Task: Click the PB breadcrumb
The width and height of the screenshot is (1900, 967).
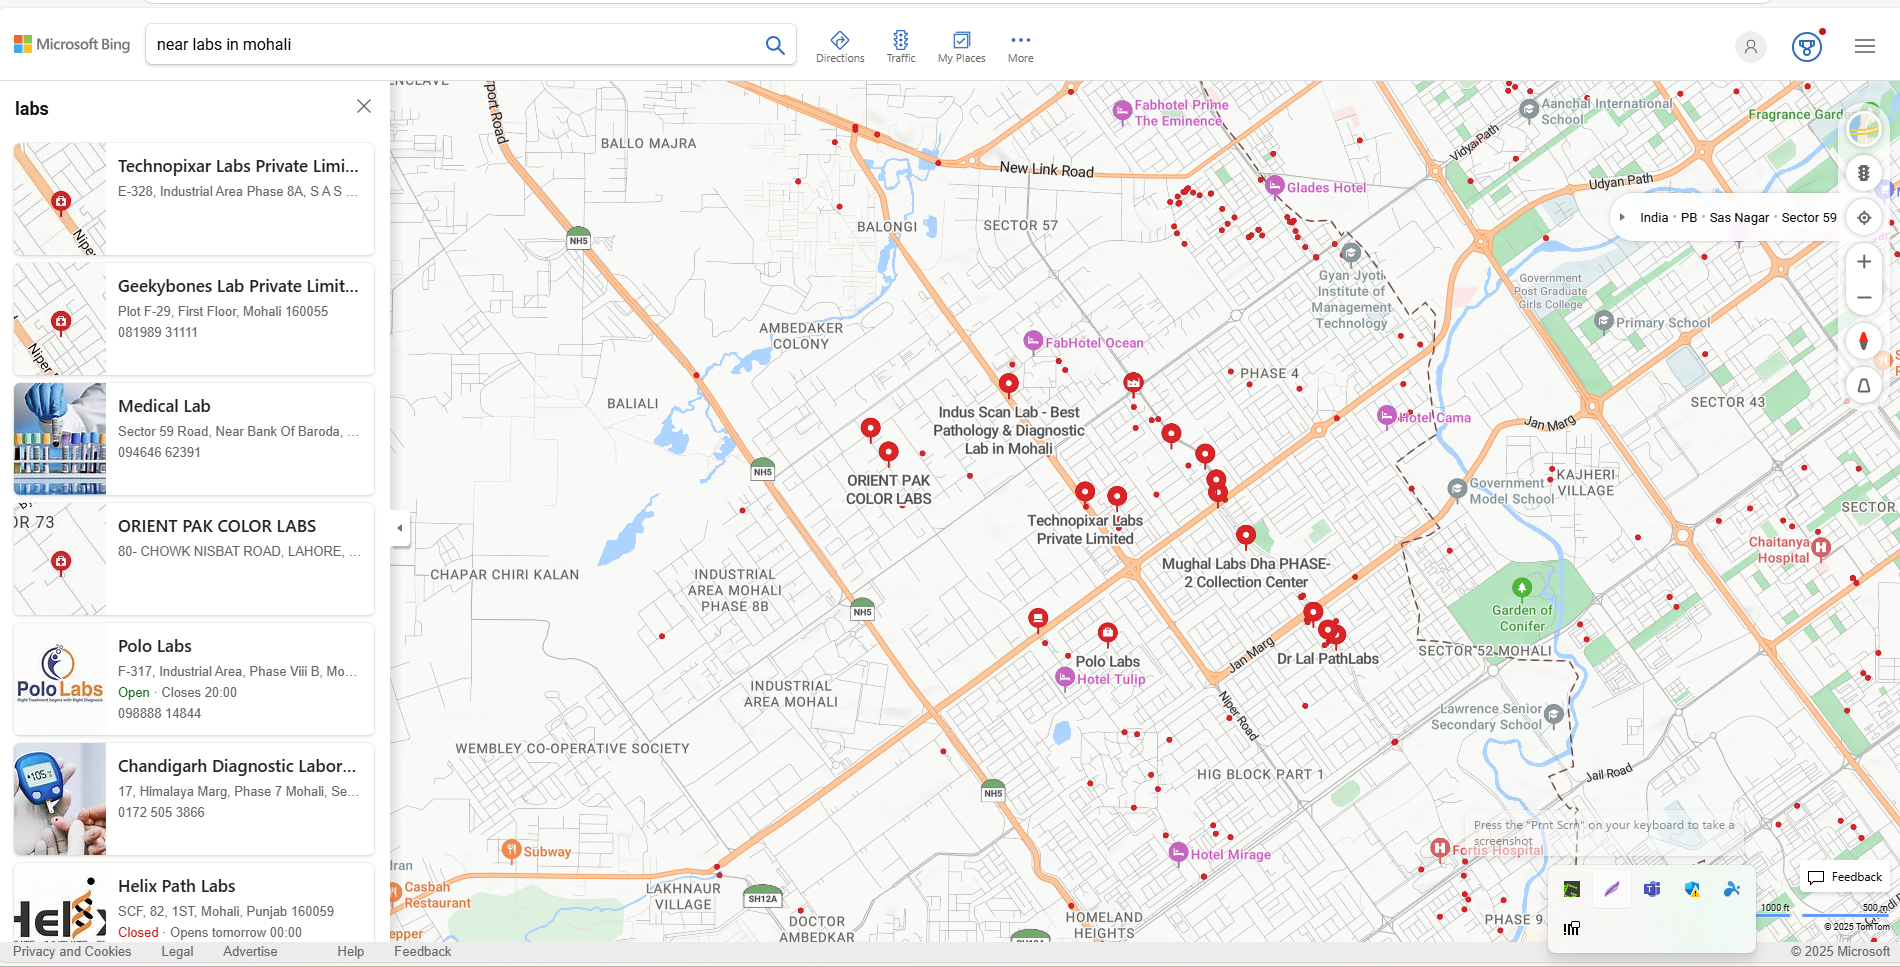Action: pyautogui.click(x=1689, y=217)
